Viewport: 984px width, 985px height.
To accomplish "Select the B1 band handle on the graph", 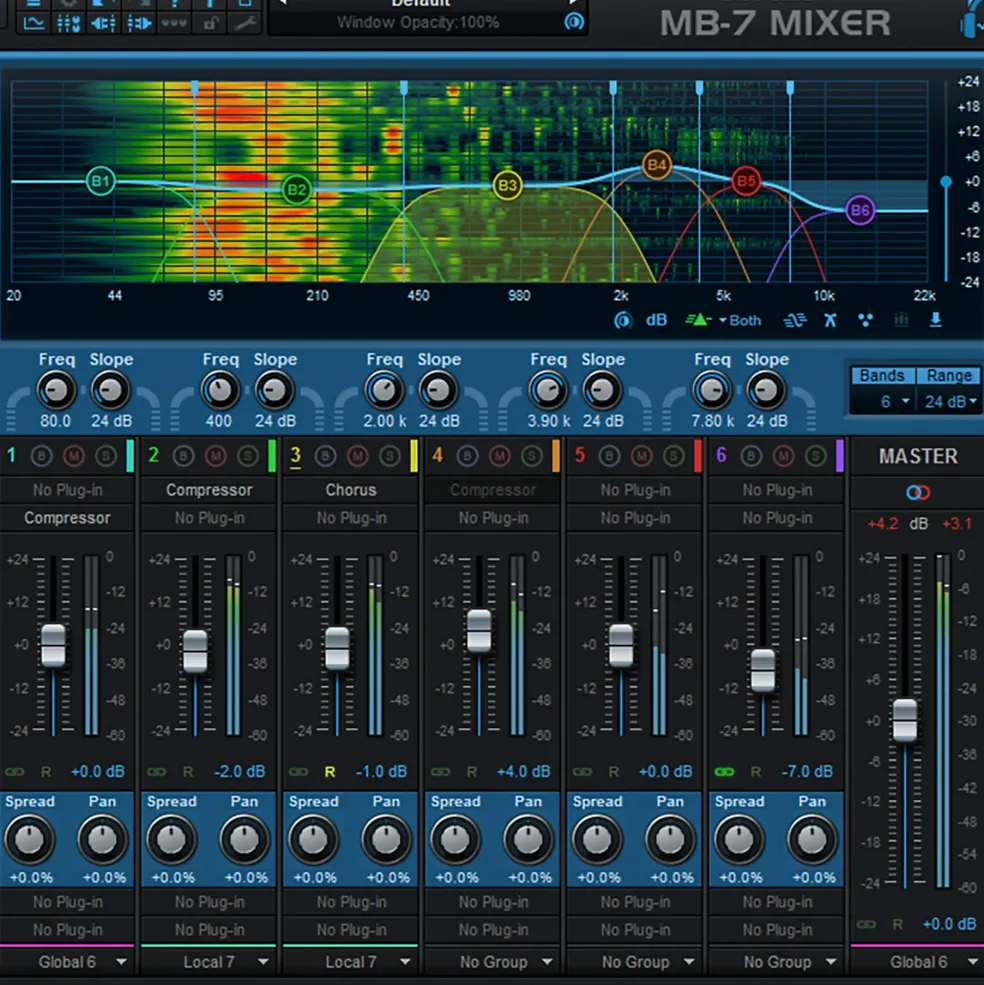I will pos(101,182).
